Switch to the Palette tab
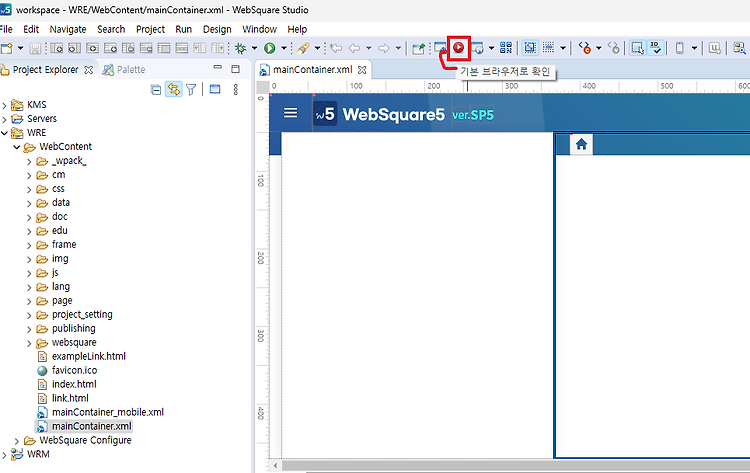 (x=124, y=70)
